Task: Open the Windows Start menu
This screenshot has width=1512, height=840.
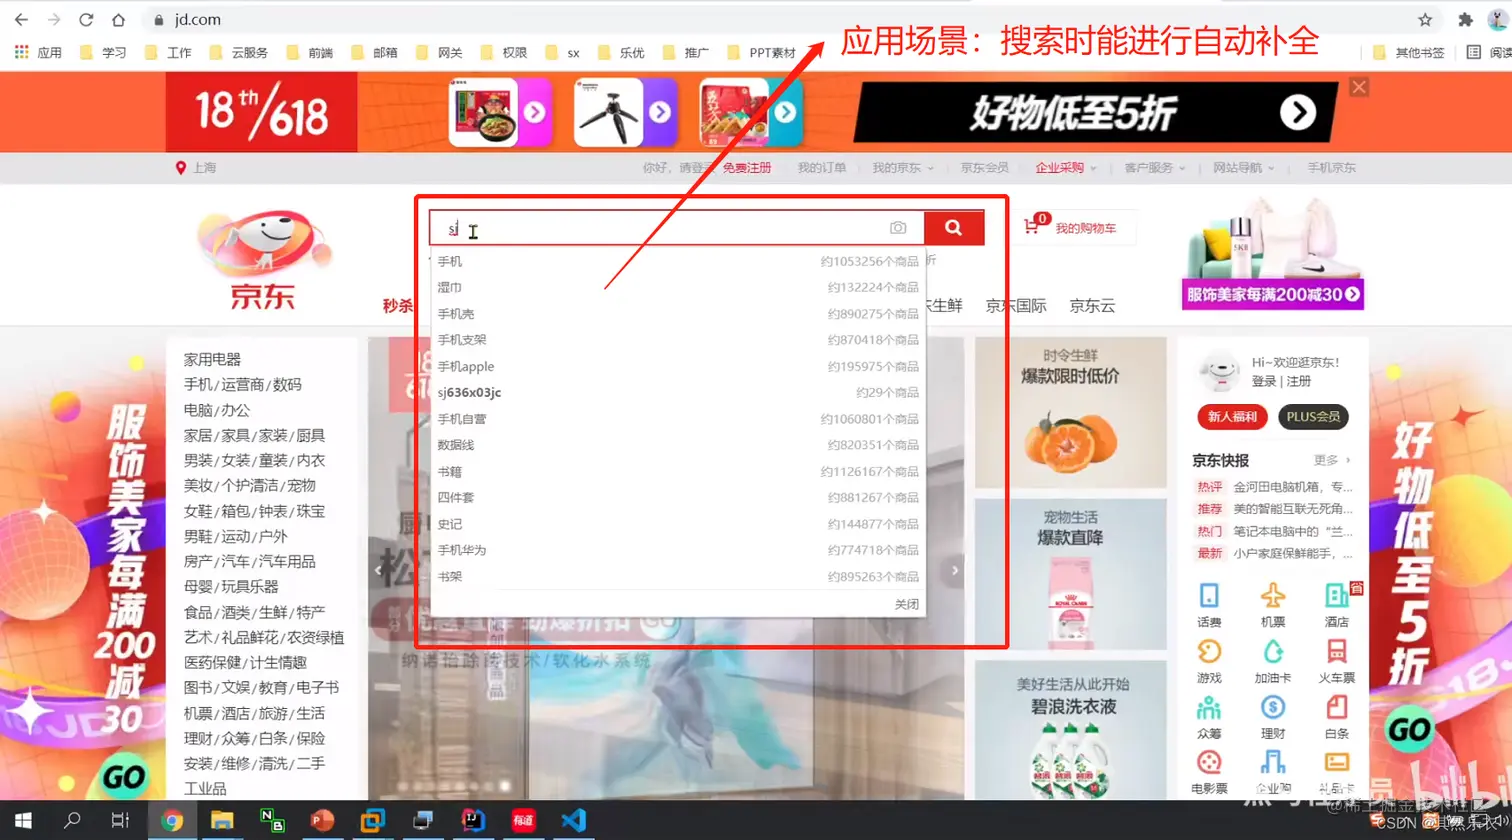Action: click(22, 820)
